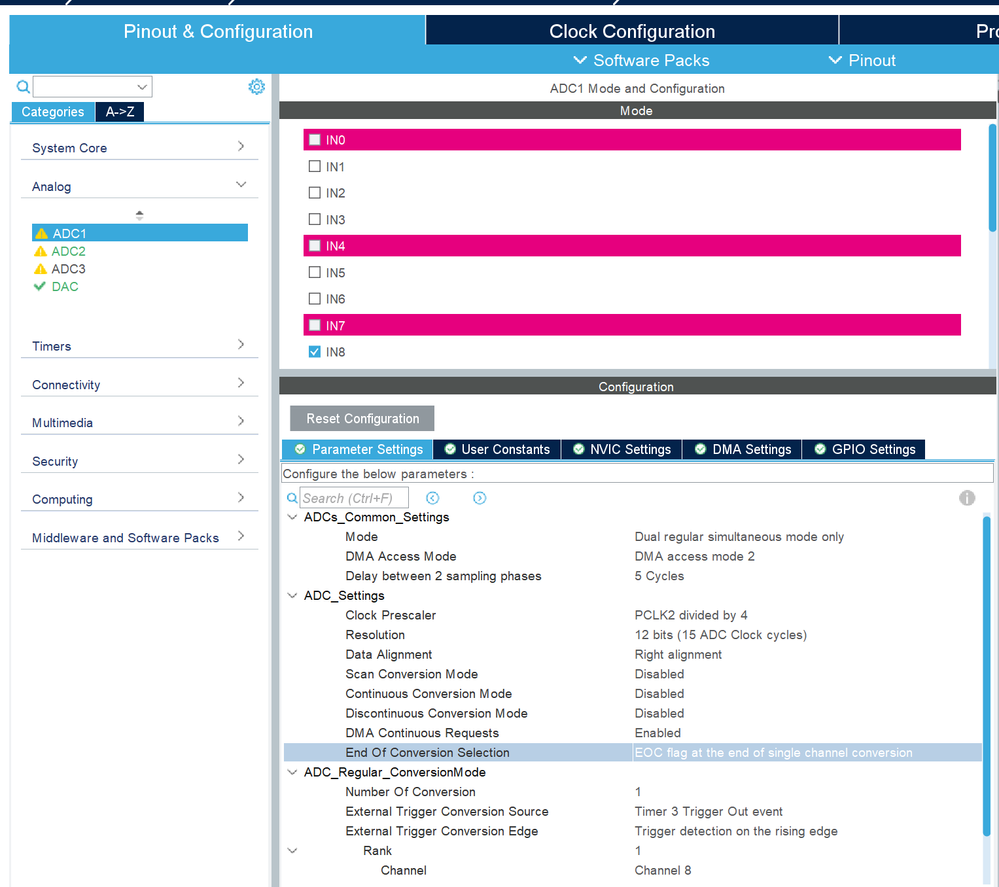This screenshot has height=887, width=999.
Task: Click the small sort arrows under Analog
Action: coord(140,215)
